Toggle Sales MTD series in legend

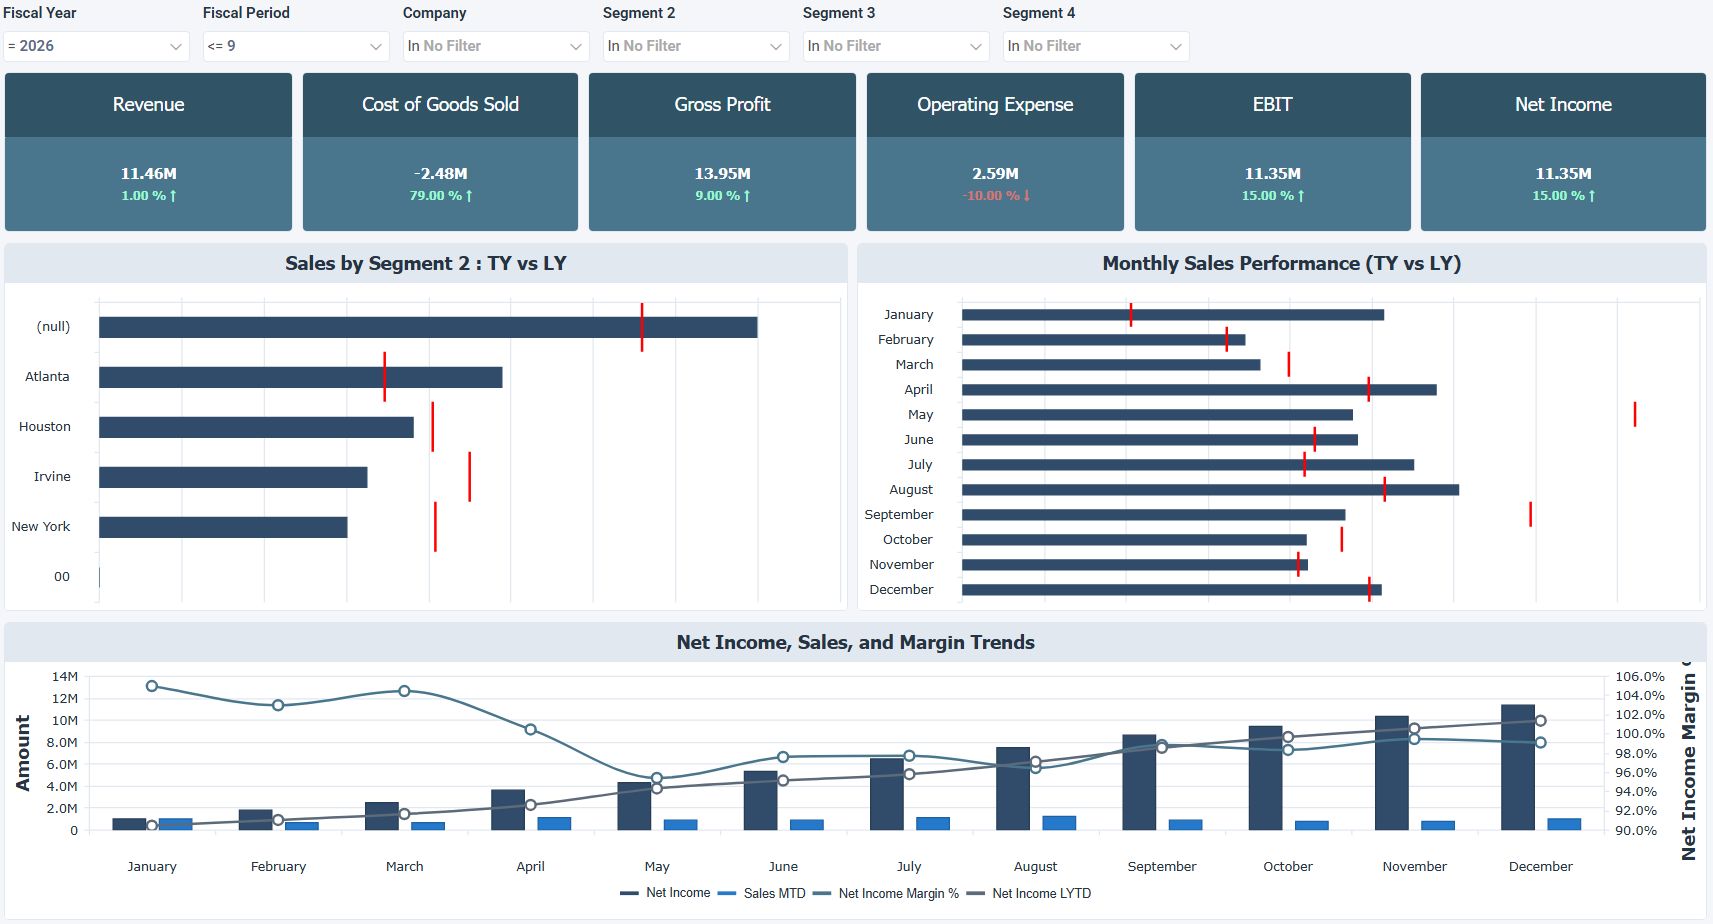[x=762, y=893]
